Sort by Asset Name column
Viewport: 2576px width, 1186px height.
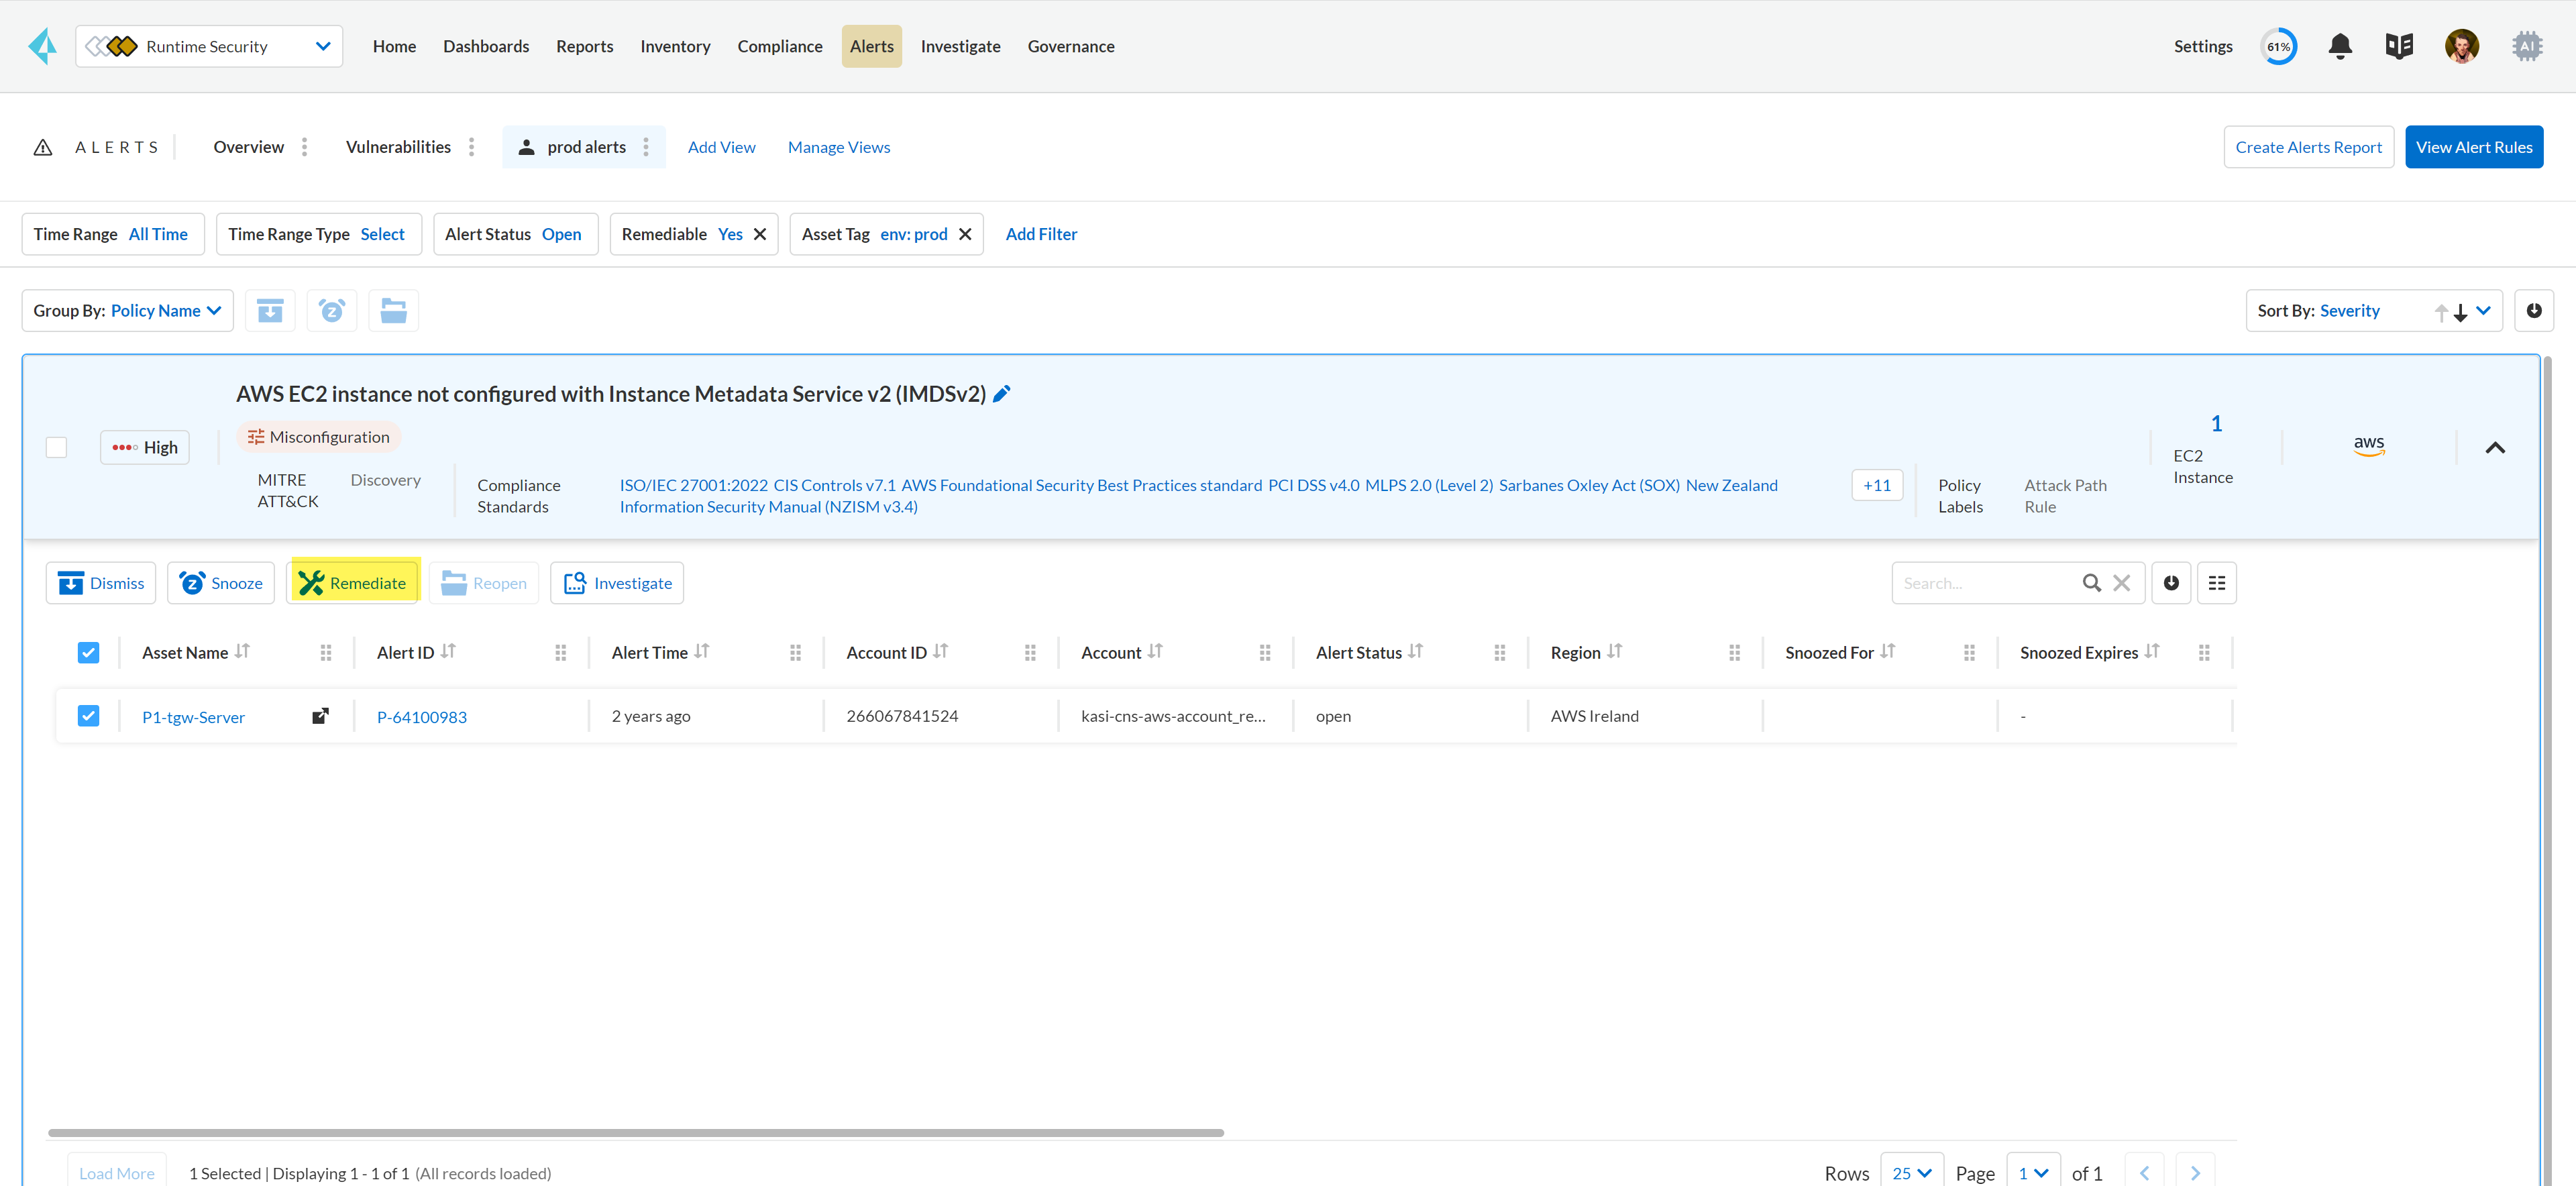tap(242, 651)
